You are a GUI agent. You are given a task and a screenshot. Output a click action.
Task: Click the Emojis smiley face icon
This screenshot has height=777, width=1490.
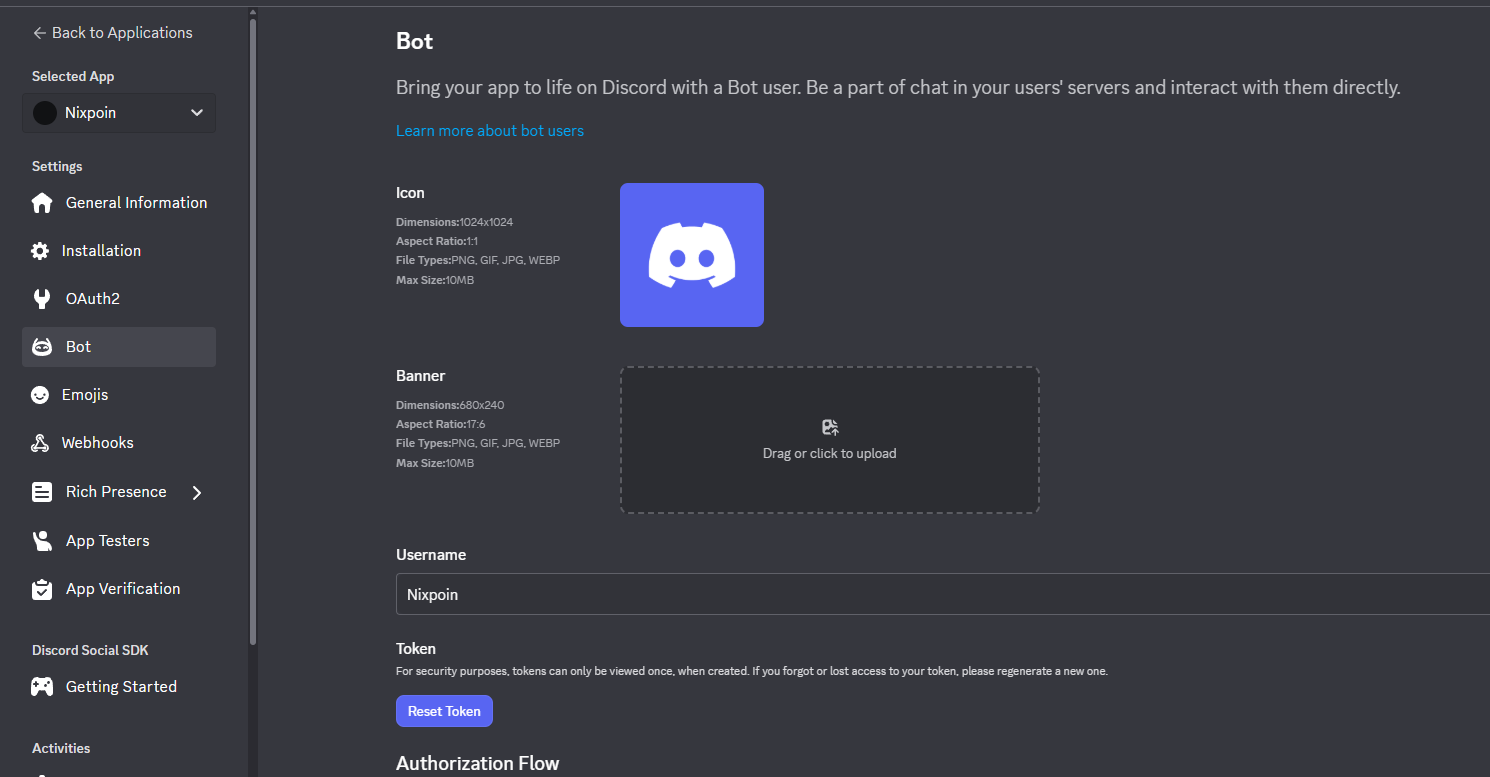point(40,395)
